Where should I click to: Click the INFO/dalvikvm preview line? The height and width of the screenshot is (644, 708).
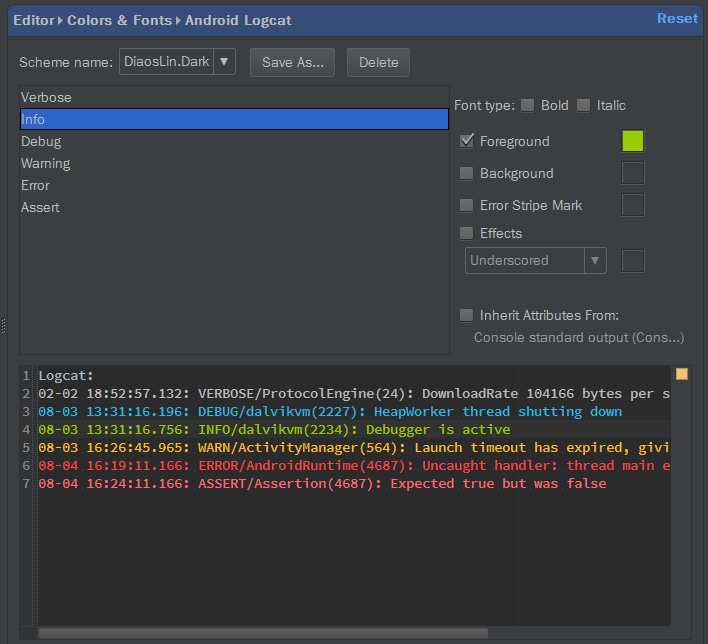[274, 429]
